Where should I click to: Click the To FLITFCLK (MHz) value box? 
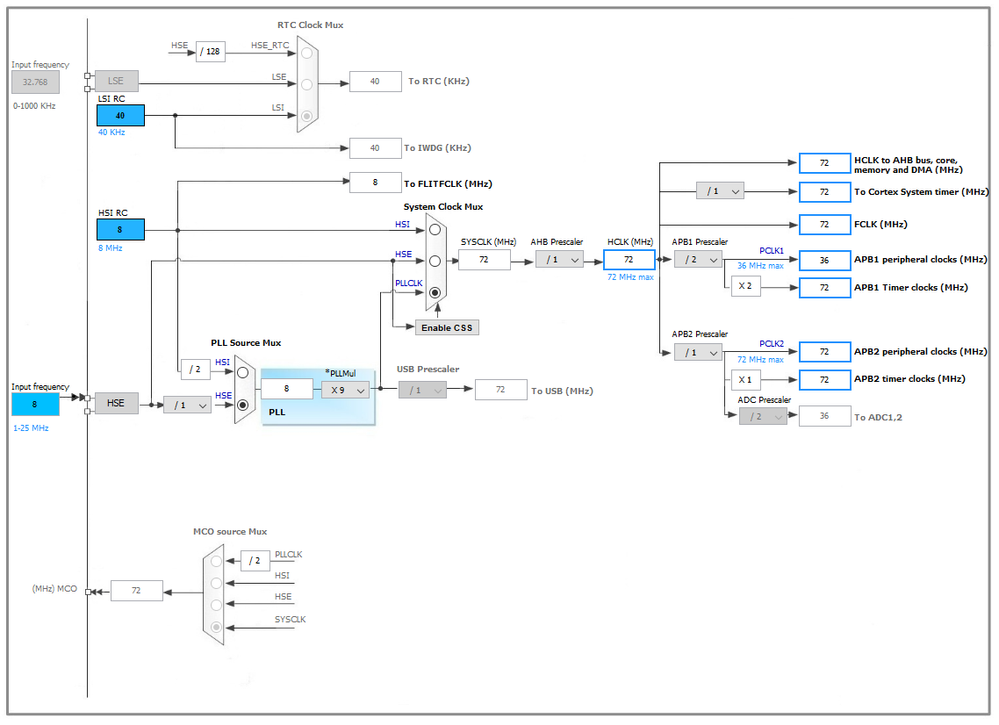click(x=375, y=183)
